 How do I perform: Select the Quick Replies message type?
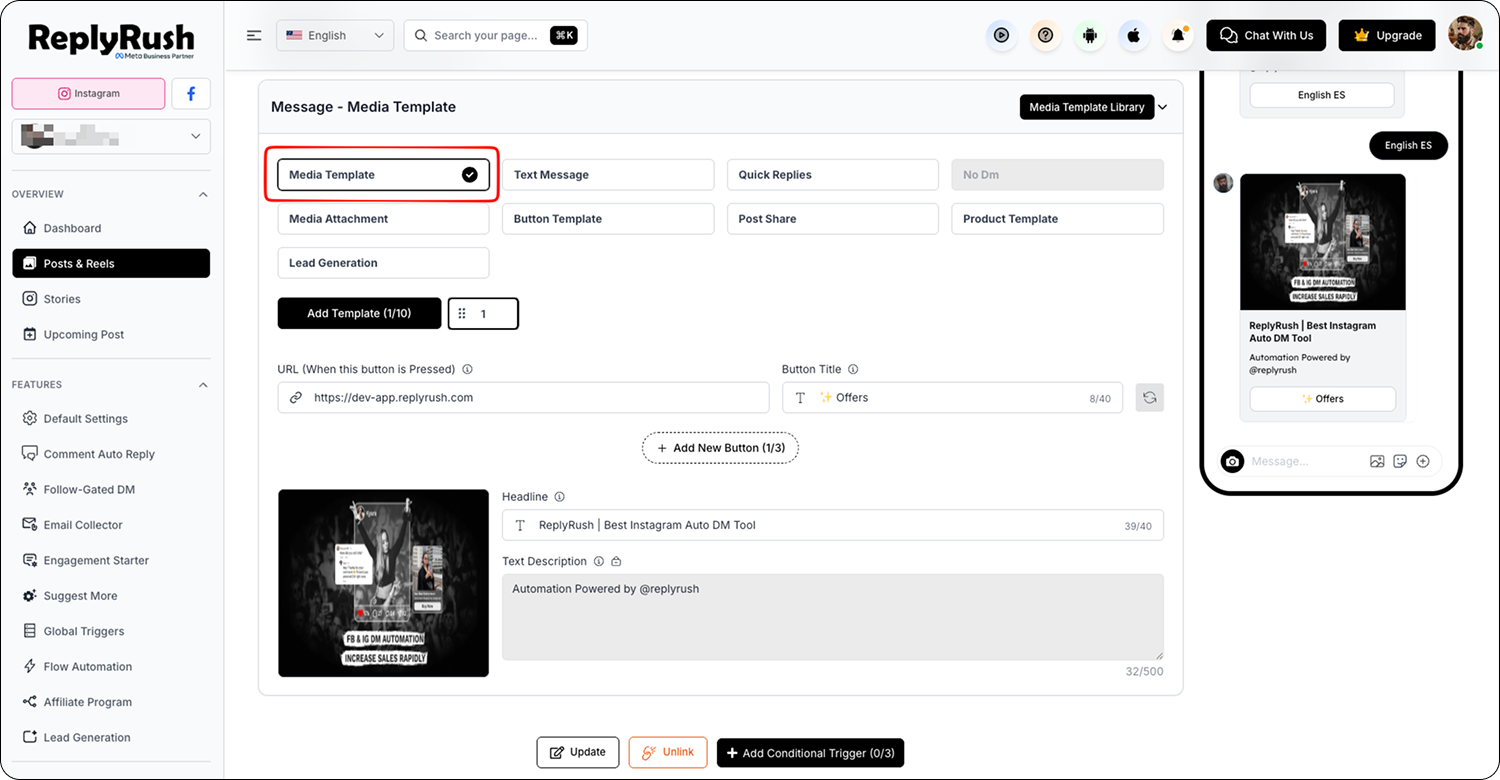pyautogui.click(x=833, y=175)
